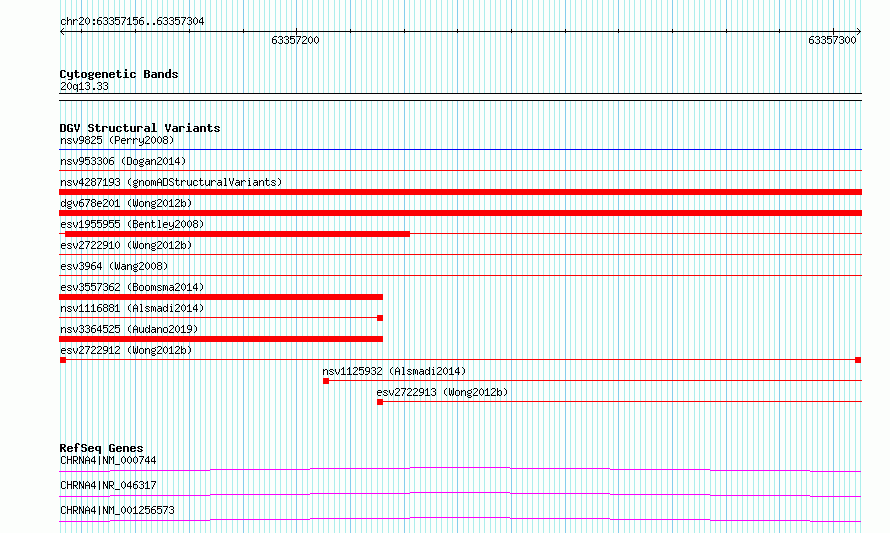Click the thick red nsv4287193 variant bar
The width and height of the screenshot is (890, 533).
460,192
